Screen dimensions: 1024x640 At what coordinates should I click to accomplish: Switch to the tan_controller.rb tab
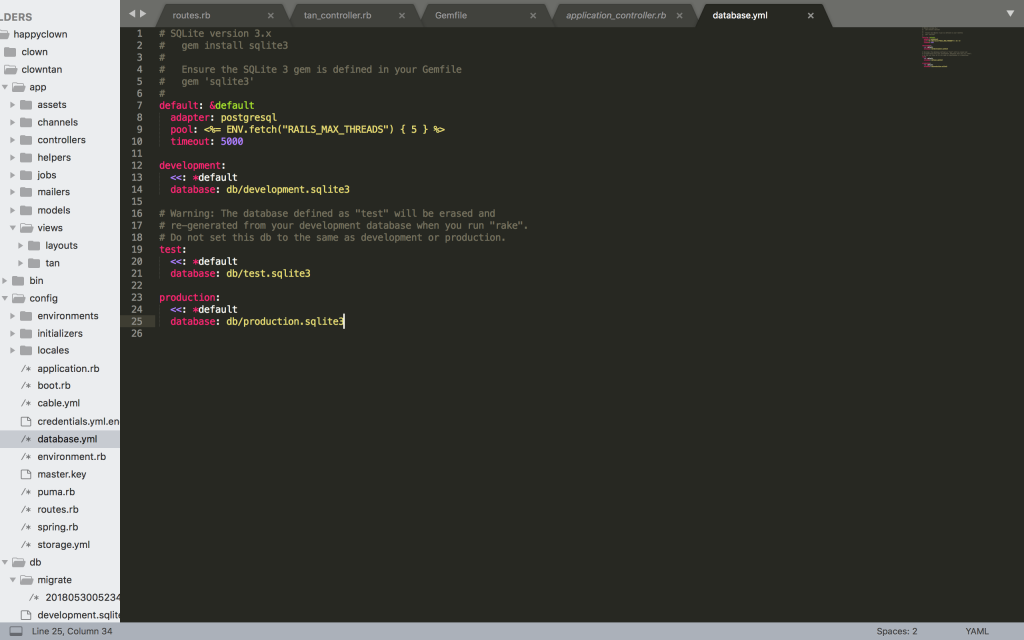(x=337, y=15)
